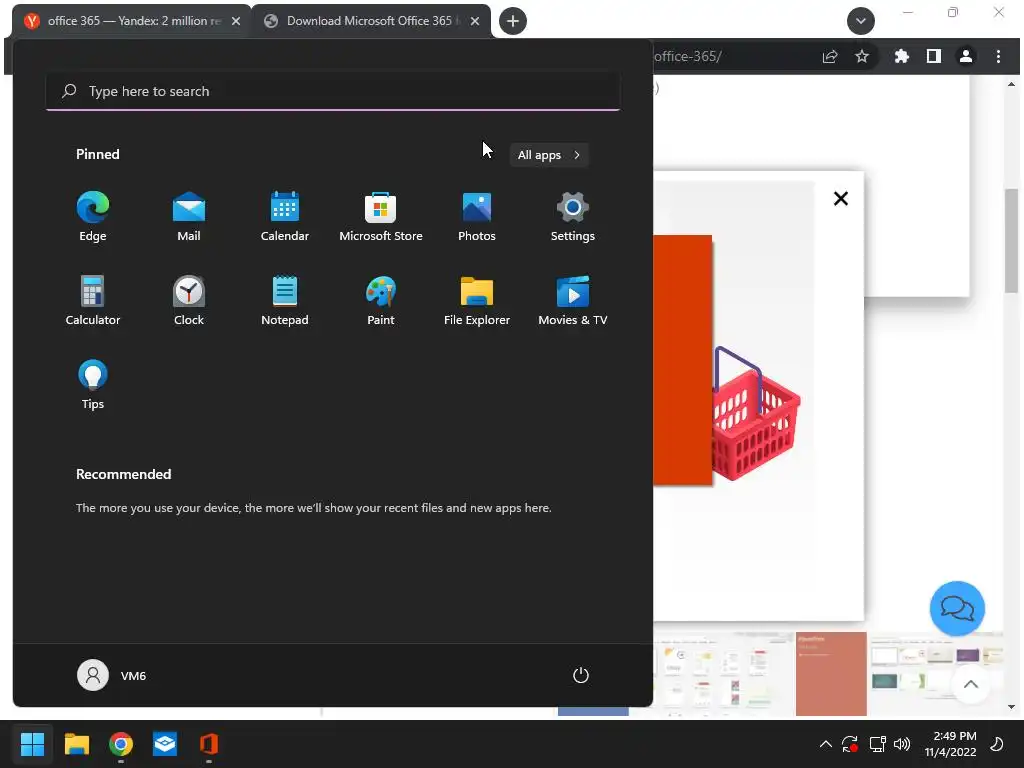Viewport: 1024px width, 768px height.
Task: Click the page vertical scrollbar thumb
Action: (x=1011, y=240)
